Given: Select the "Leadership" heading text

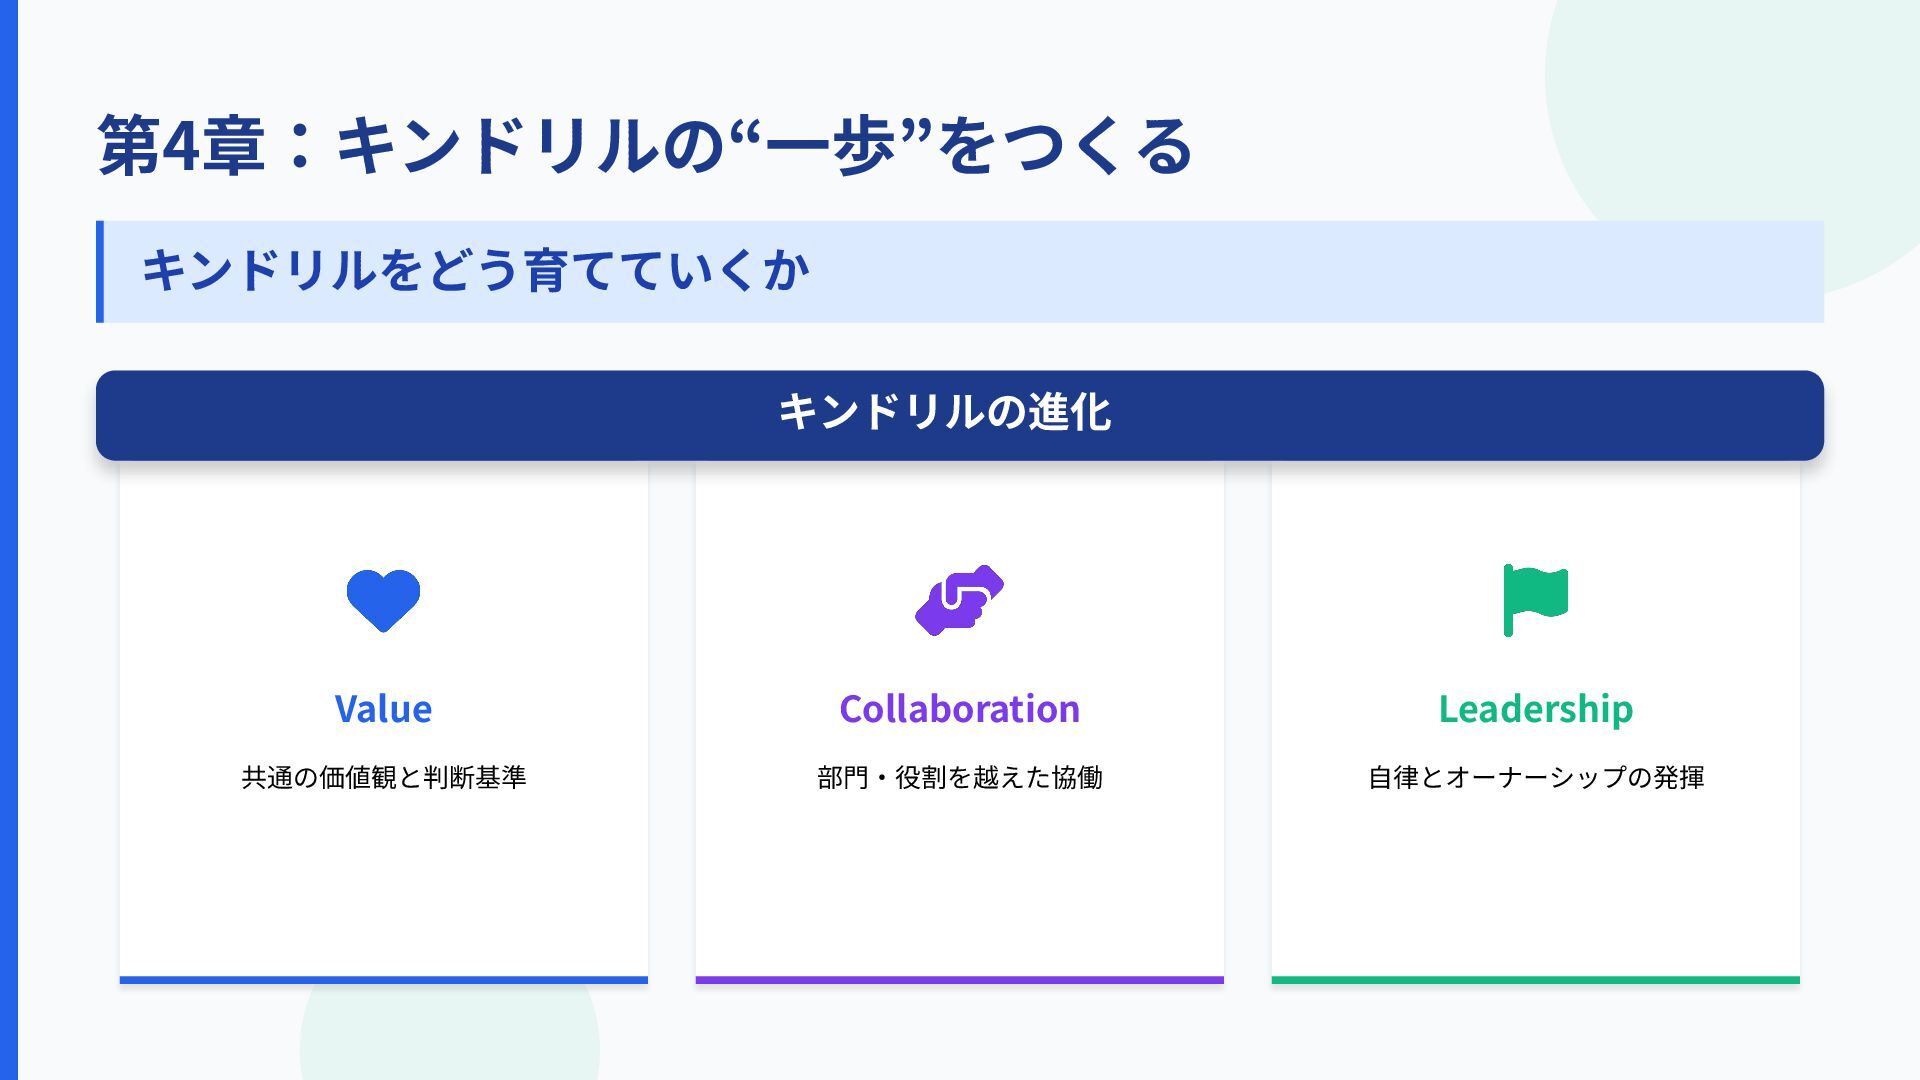Looking at the screenshot, I should pyautogui.click(x=1535, y=709).
